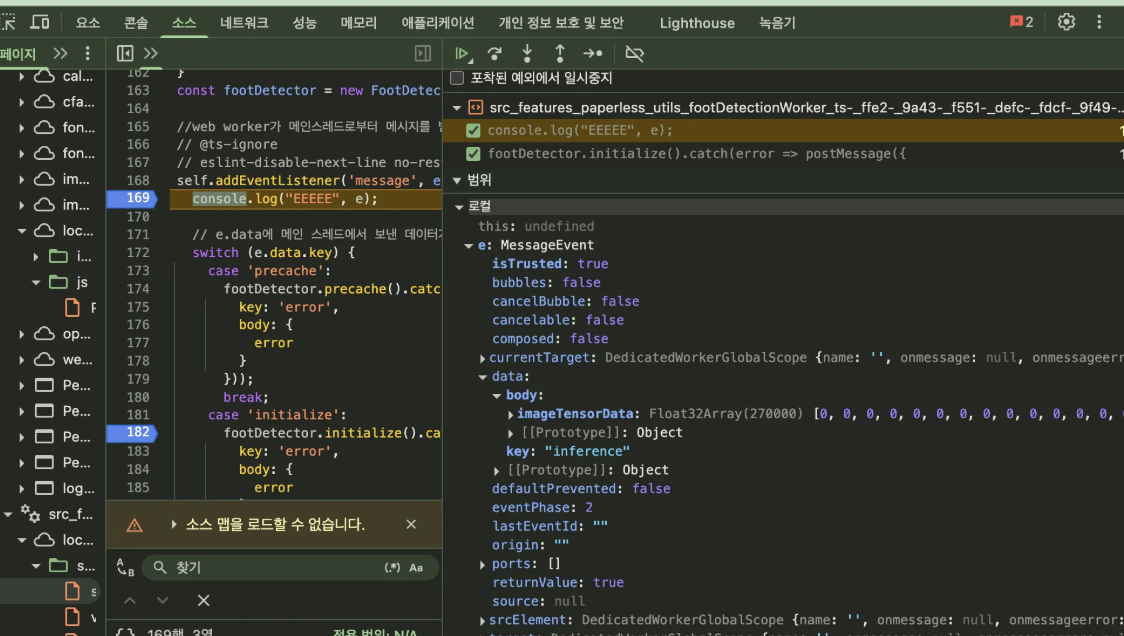Image resolution: width=1124 pixels, height=636 pixels.
Task: Toggle the device toolbar icon
Action: (40, 22)
